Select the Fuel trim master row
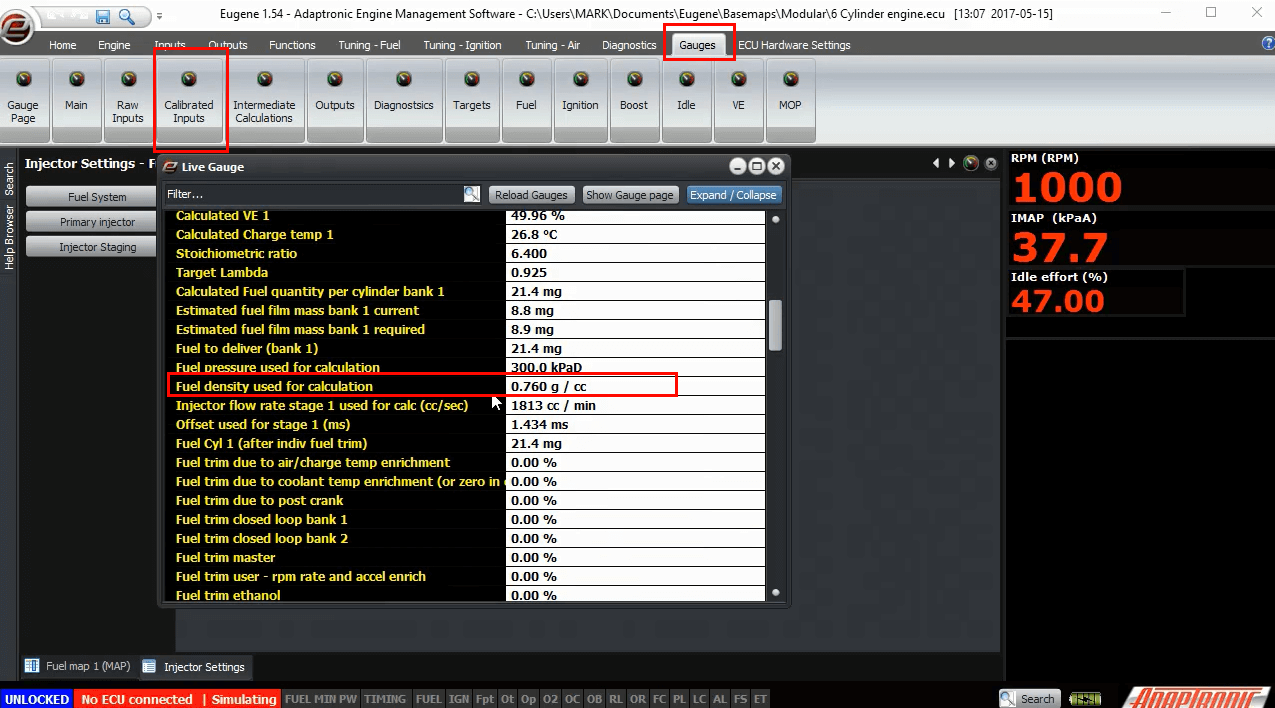The image size is (1275, 708). (468, 557)
